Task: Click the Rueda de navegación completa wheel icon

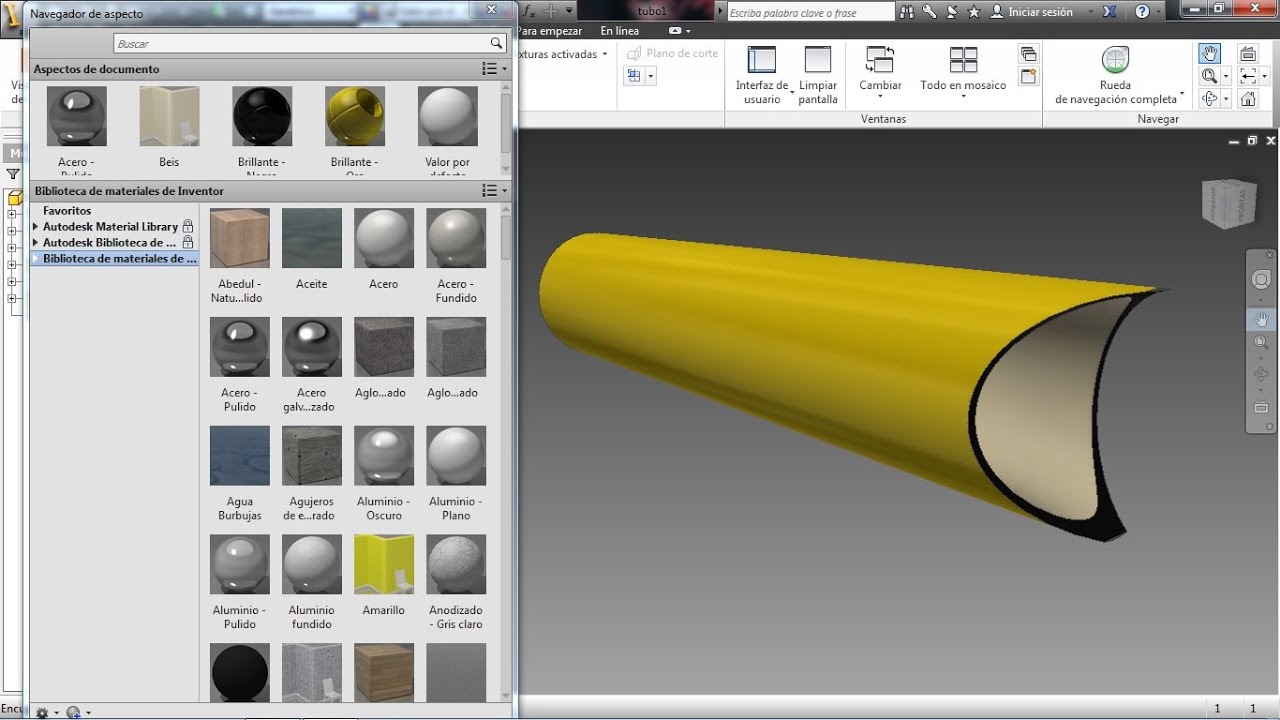Action: click(x=1115, y=60)
